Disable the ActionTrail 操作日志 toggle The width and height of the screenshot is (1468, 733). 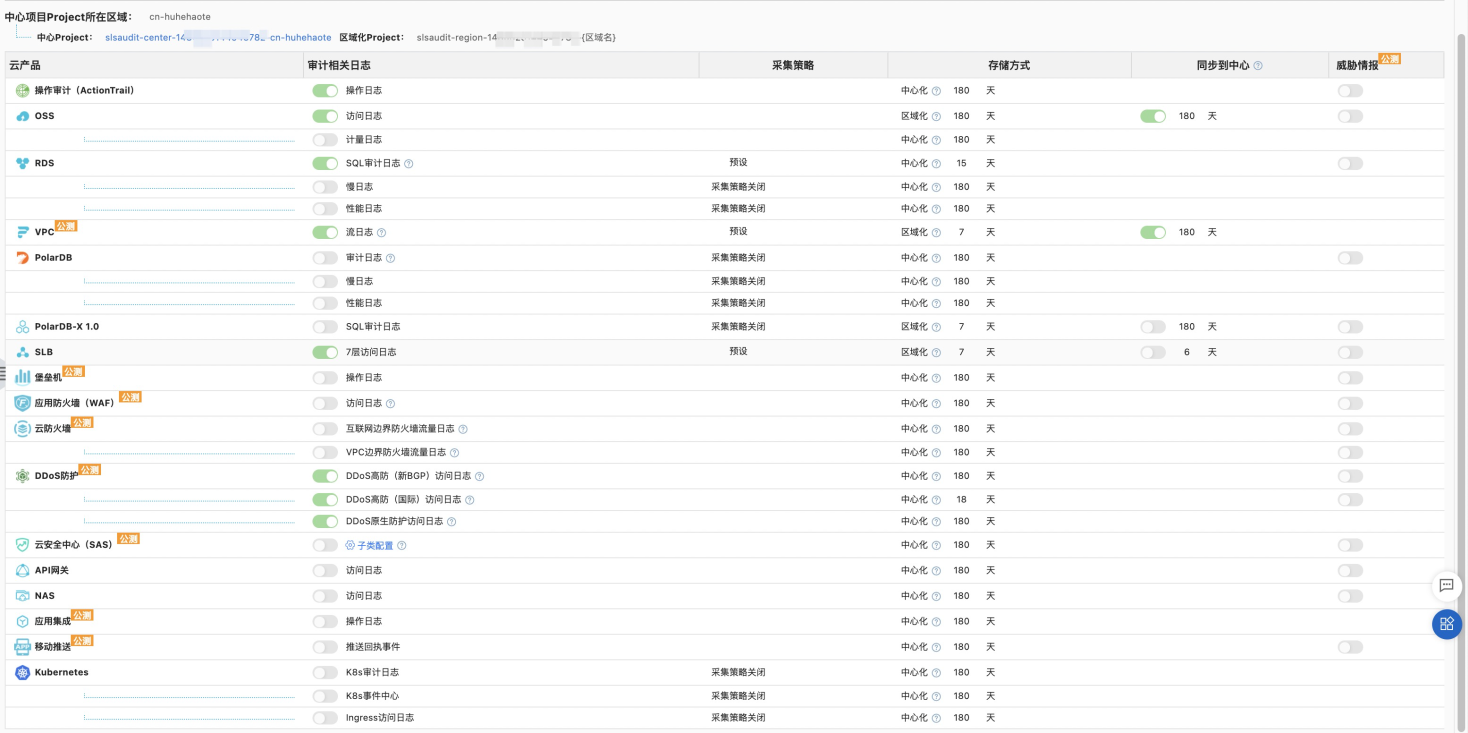pos(325,91)
